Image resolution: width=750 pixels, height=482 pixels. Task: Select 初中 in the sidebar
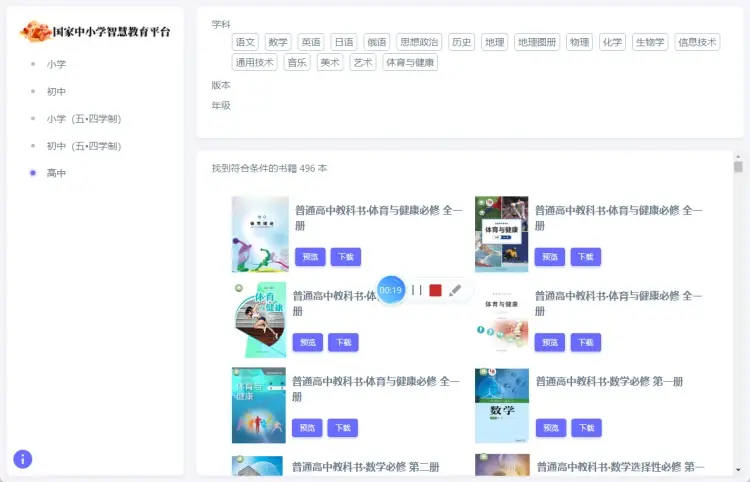pos(56,91)
